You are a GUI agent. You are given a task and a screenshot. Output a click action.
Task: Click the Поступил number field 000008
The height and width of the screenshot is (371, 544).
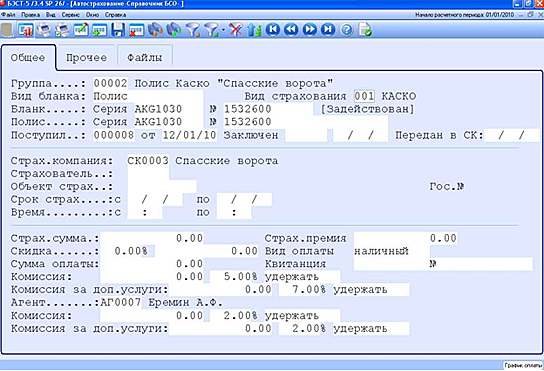coord(113,135)
